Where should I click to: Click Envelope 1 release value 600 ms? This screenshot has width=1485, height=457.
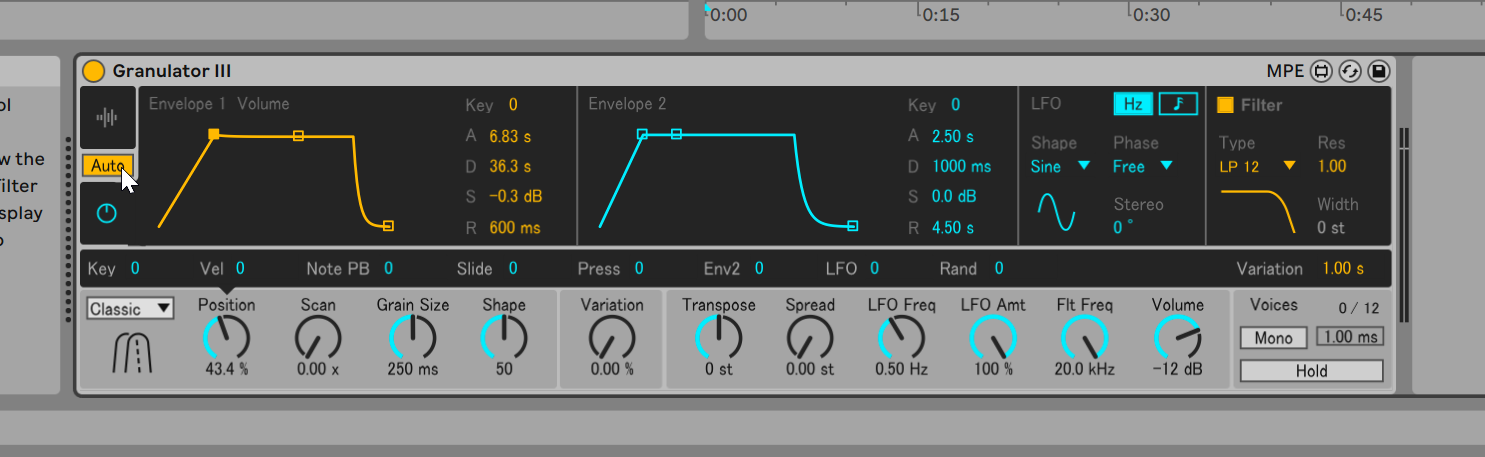click(x=515, y=228)
